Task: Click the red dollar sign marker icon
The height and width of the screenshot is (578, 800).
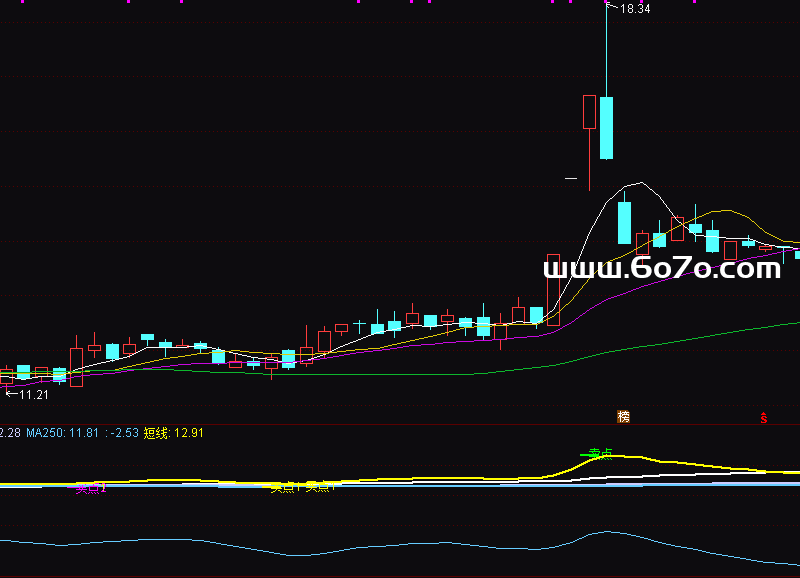Action: (x=764, y=417)
